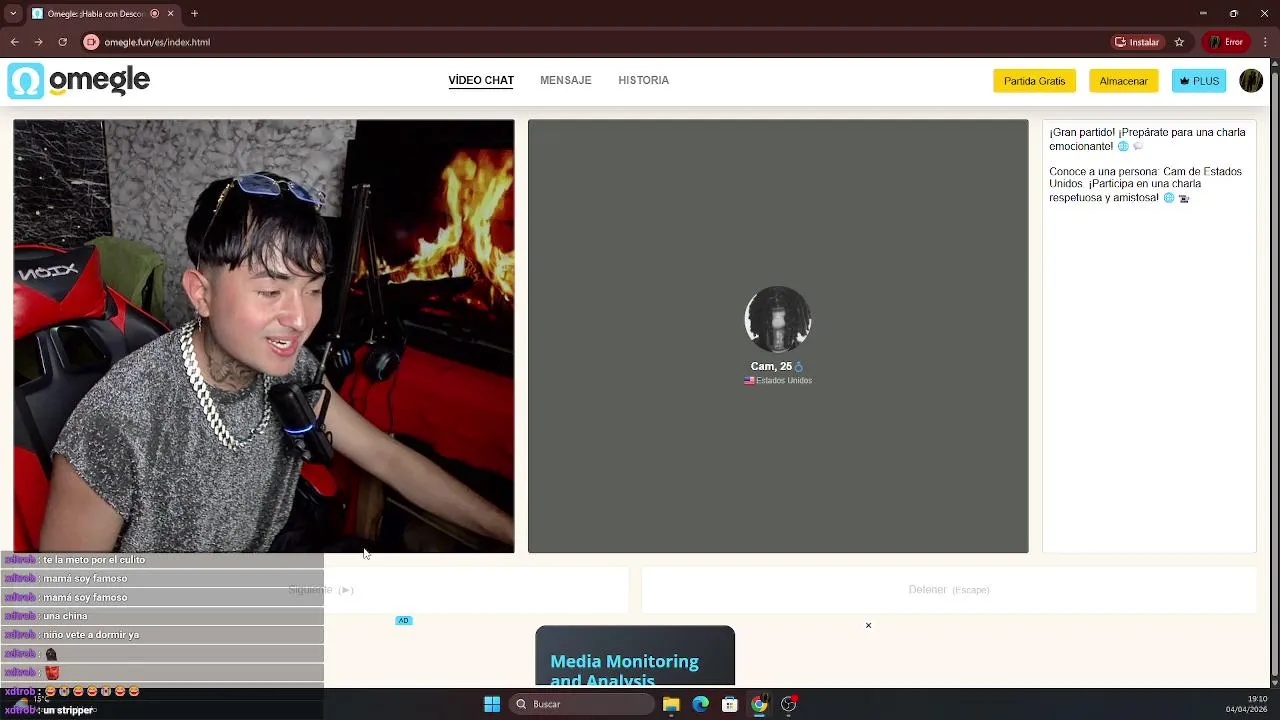Open the Chrome profile Error chip

coord(1226,42)
